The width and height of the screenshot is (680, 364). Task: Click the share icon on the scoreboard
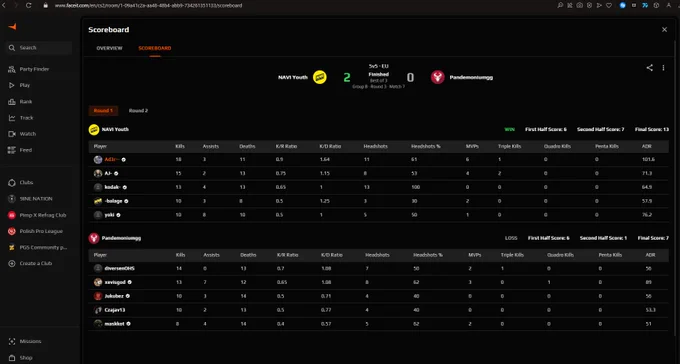649,68
